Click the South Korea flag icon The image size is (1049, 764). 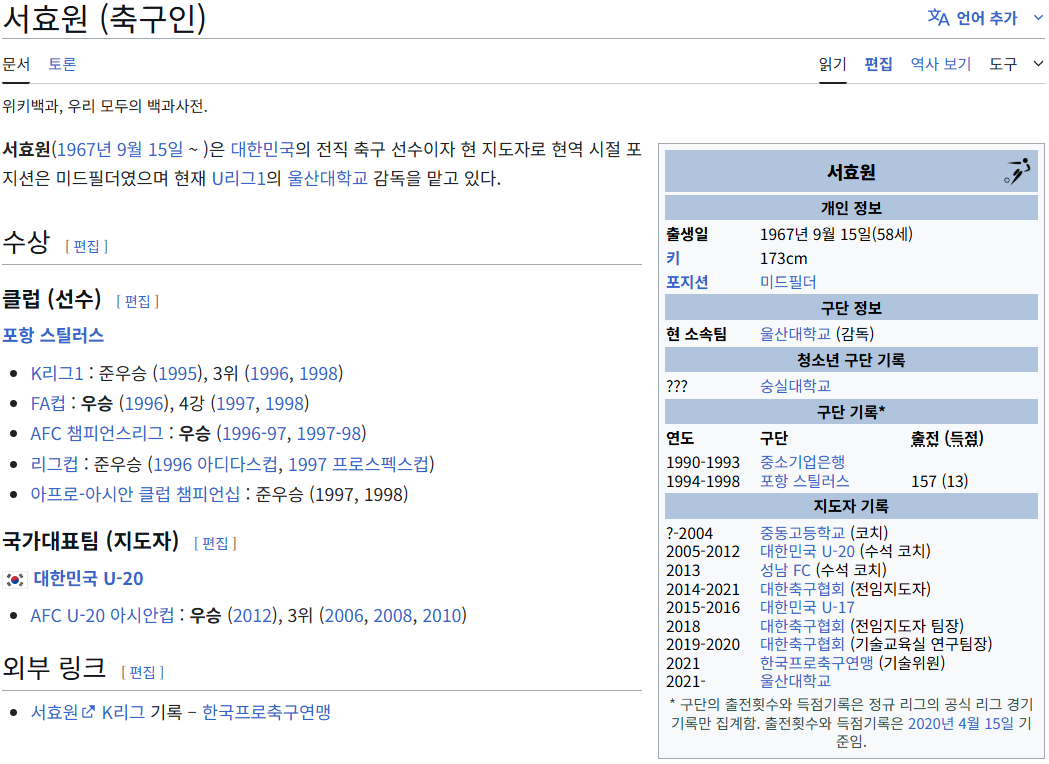(x=14, y=579)
